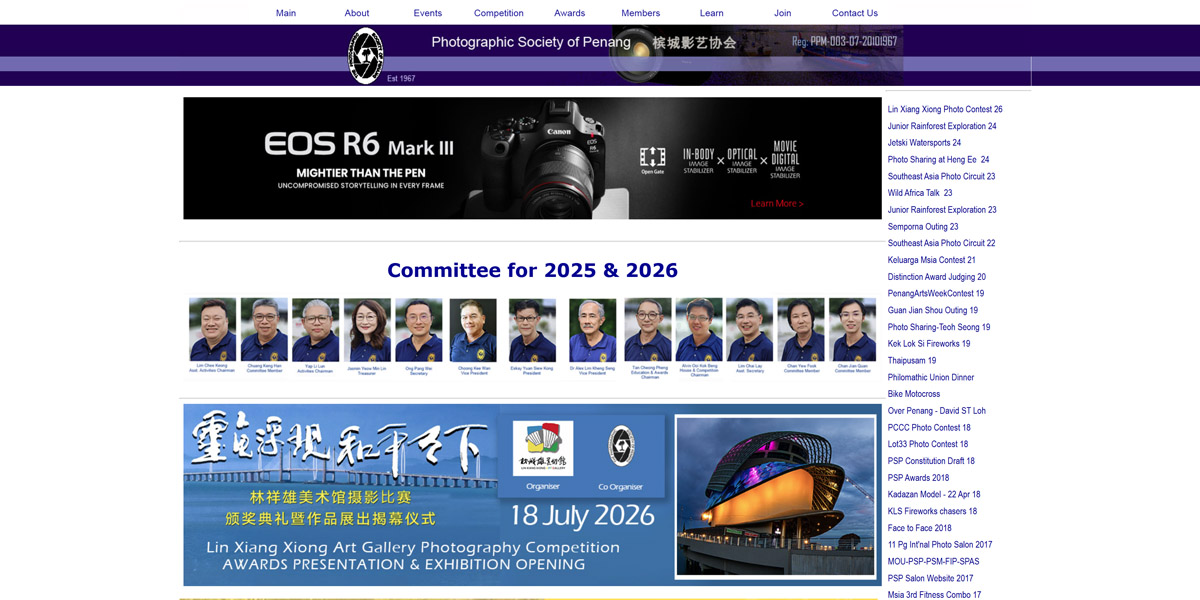
Task: Open PSP Awards 2018 link
Action: coord(919,478)
